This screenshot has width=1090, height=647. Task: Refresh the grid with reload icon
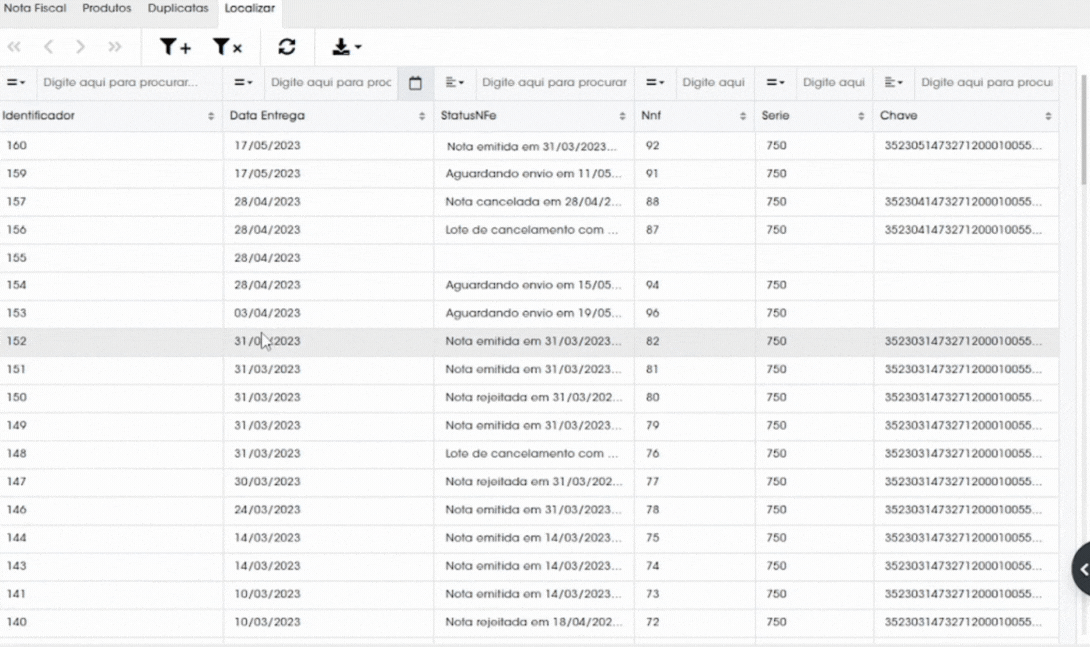[287, 47]
